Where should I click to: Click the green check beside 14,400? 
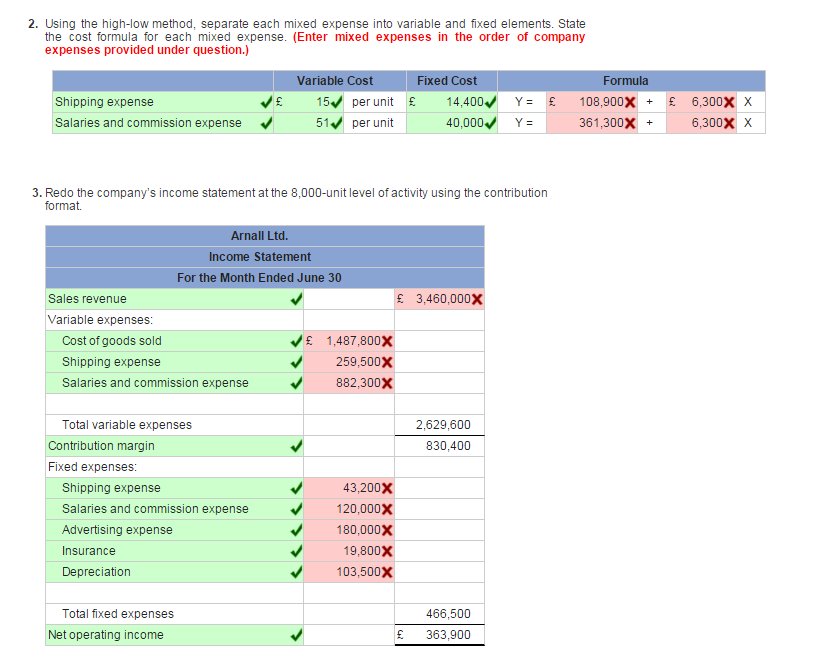point(490,101)
